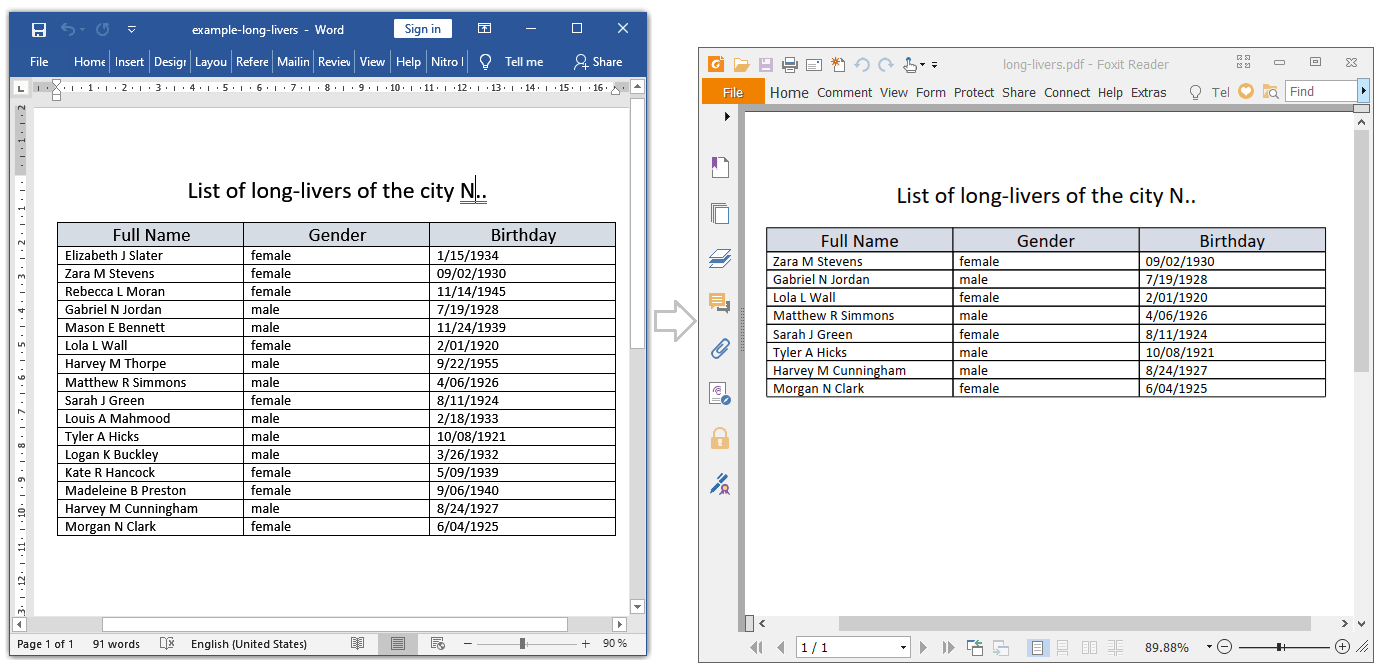Open the Security panel via the lock icon
The height and width of the screenshot is (672, 1380).
[720, 438]
